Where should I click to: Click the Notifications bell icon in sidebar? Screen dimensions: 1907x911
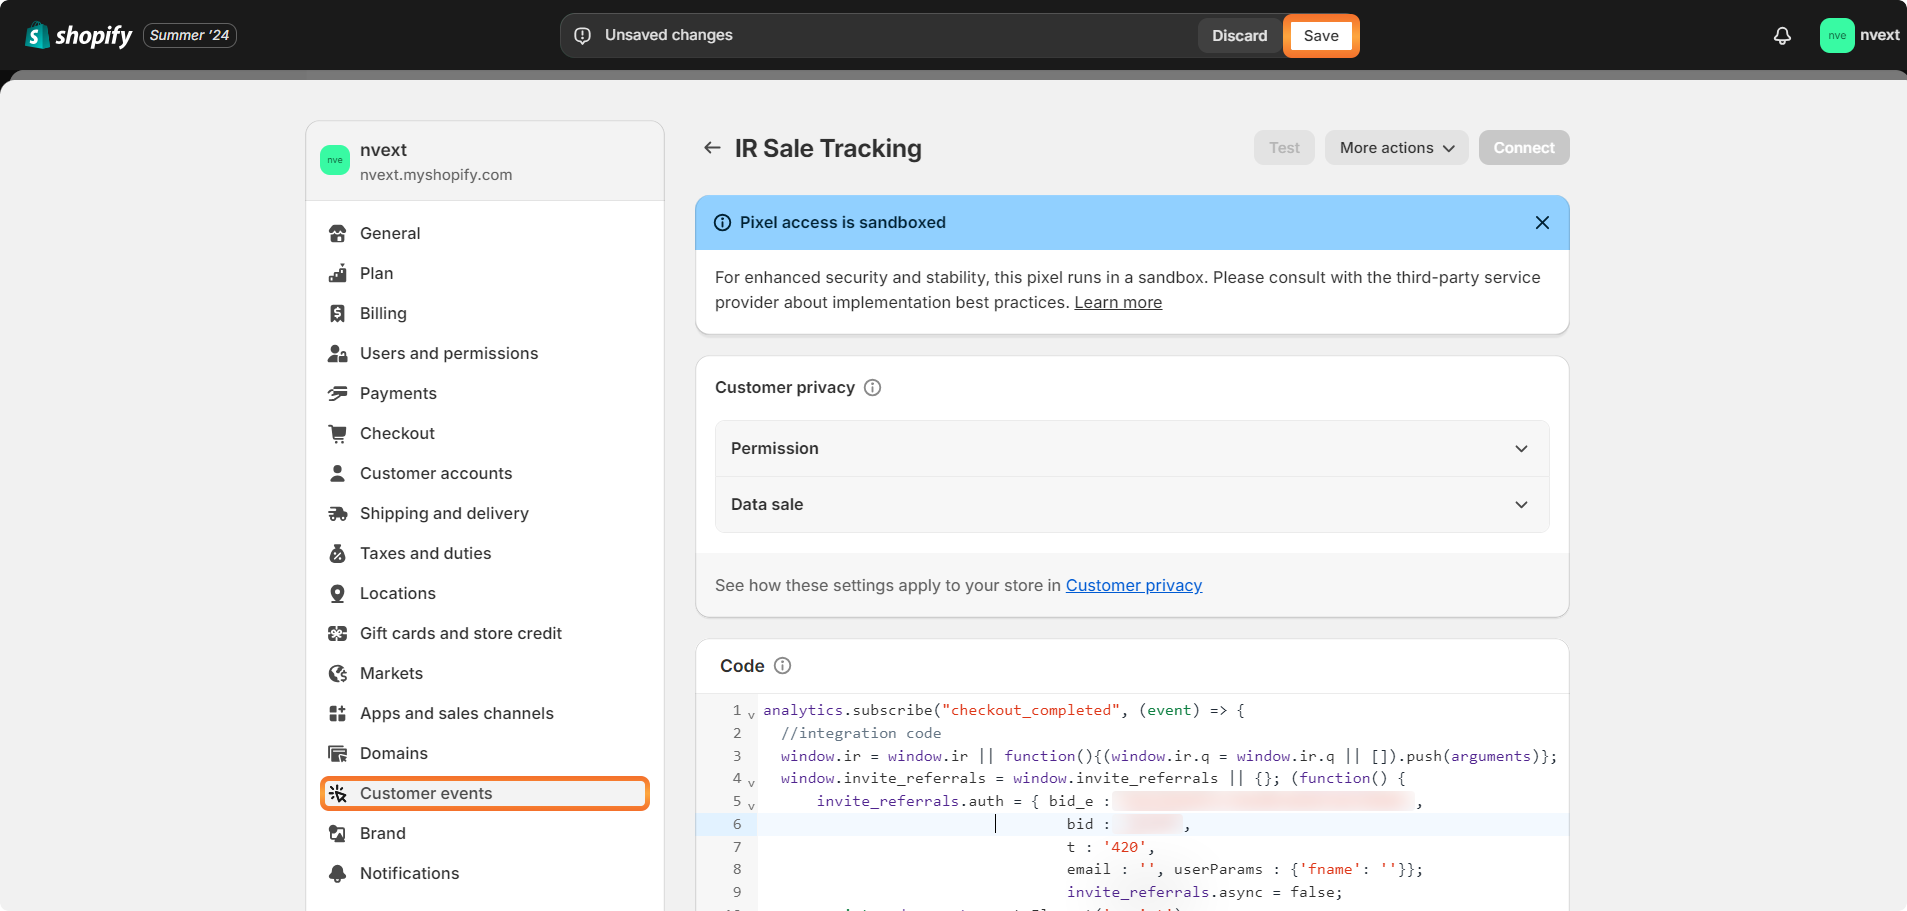pyautogui.click(x=338, y=873)
